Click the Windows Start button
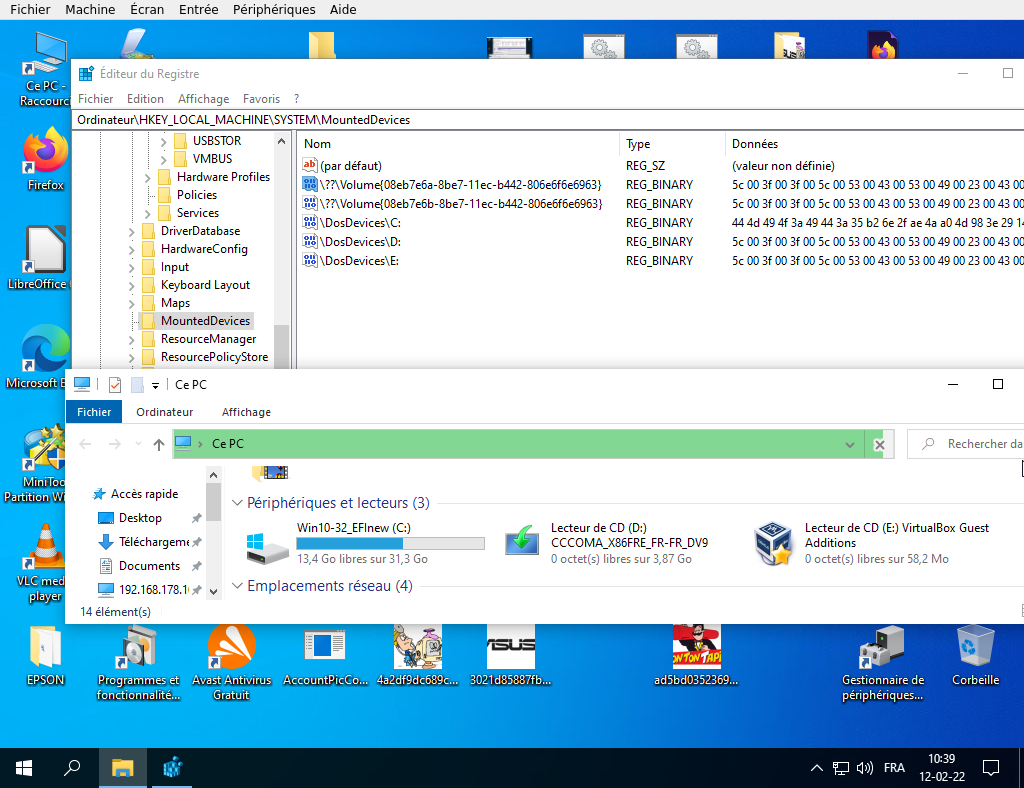 [24, 768]
